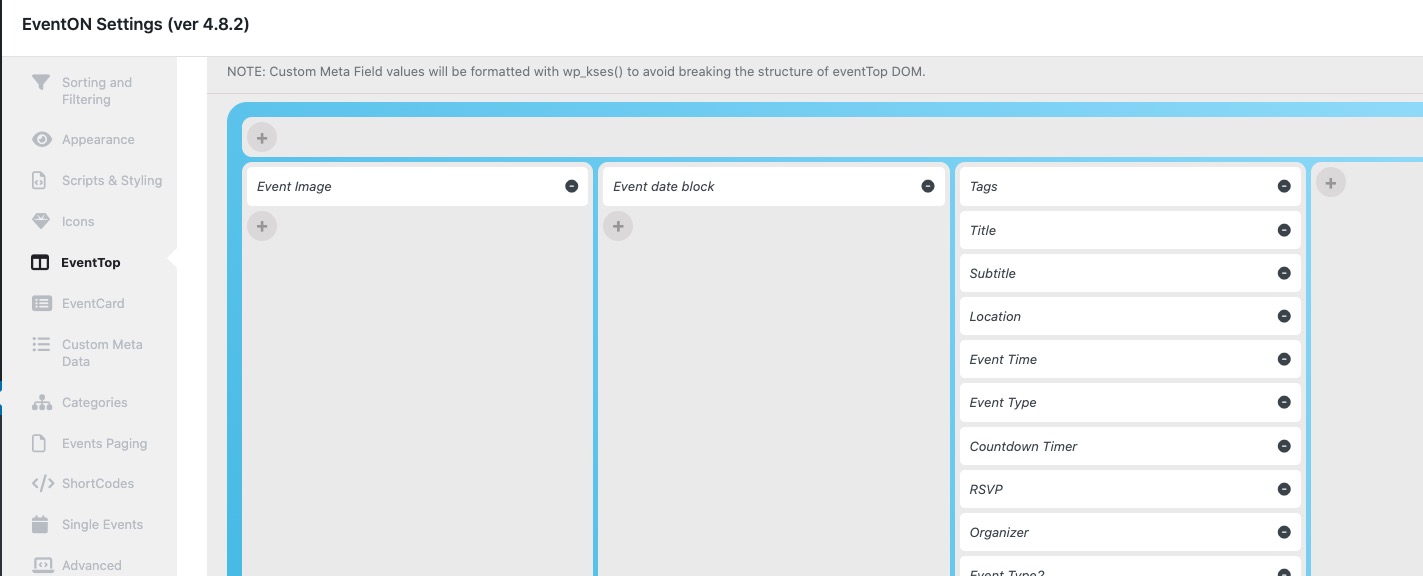Click the Sorting and Filtering funnel icon
This screenshot has height=576, width=1423.
click(x=41, y=82)
